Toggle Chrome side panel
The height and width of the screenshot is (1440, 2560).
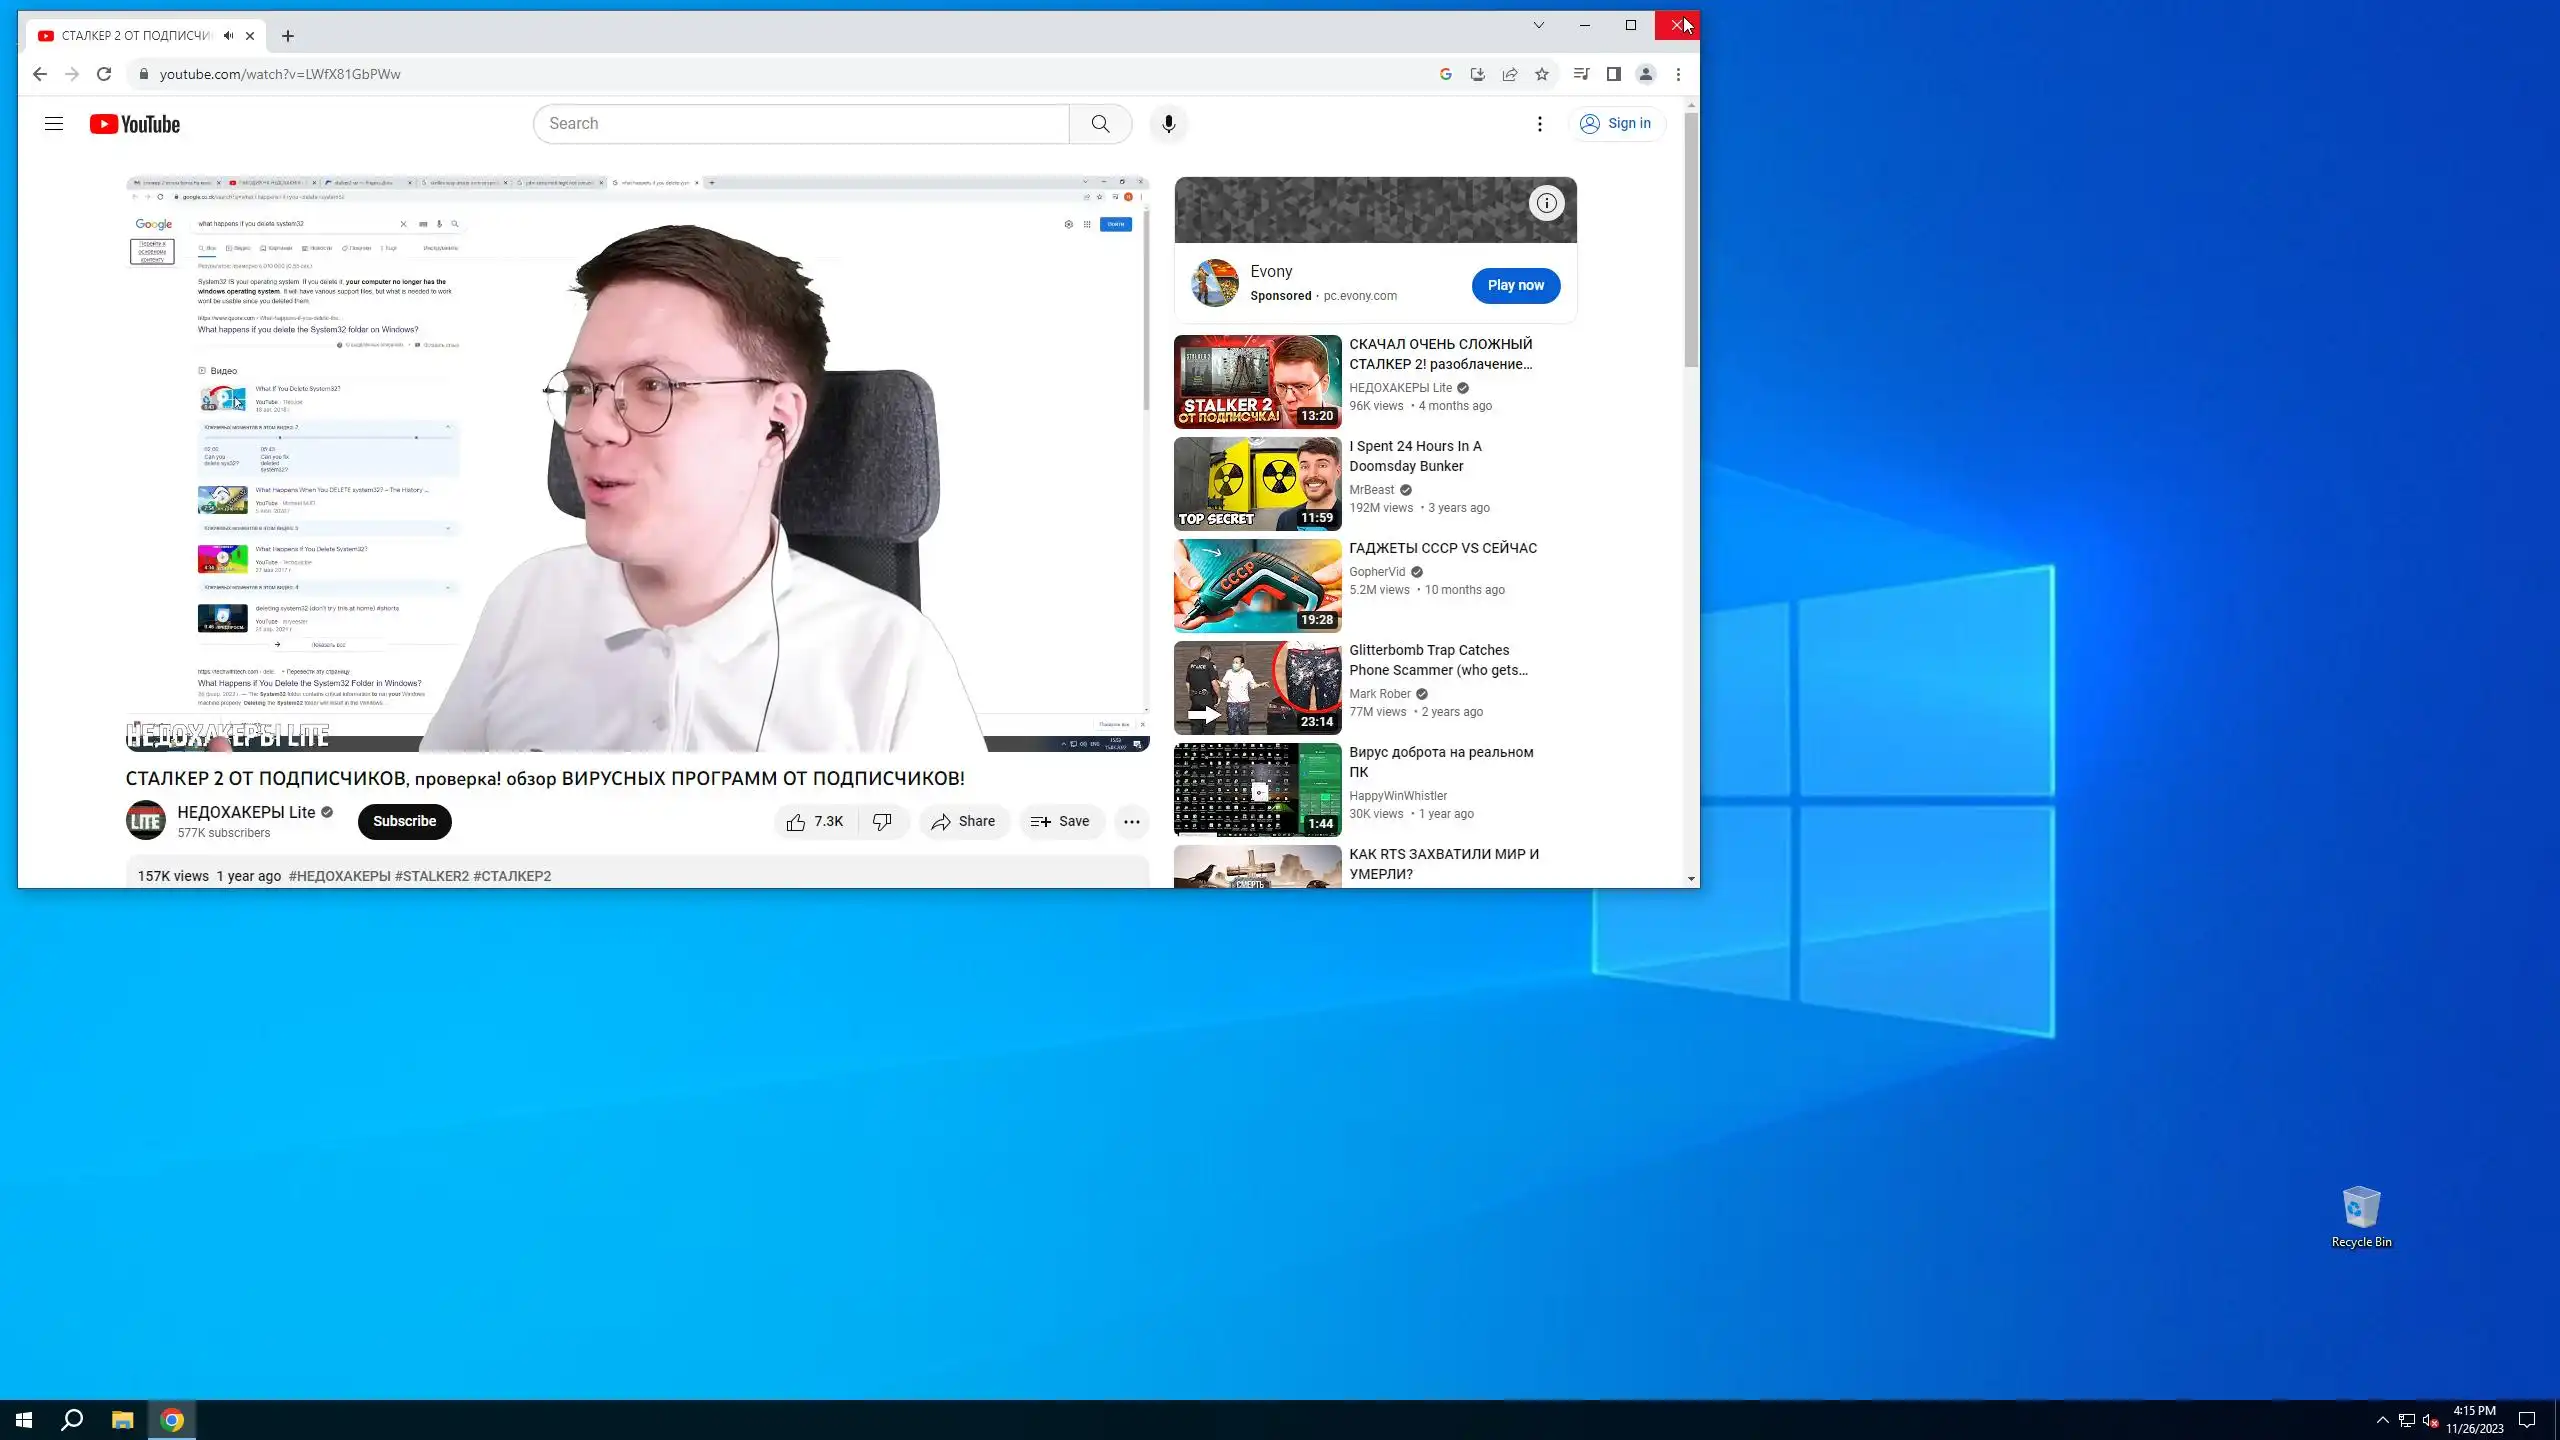(1613, 74)
